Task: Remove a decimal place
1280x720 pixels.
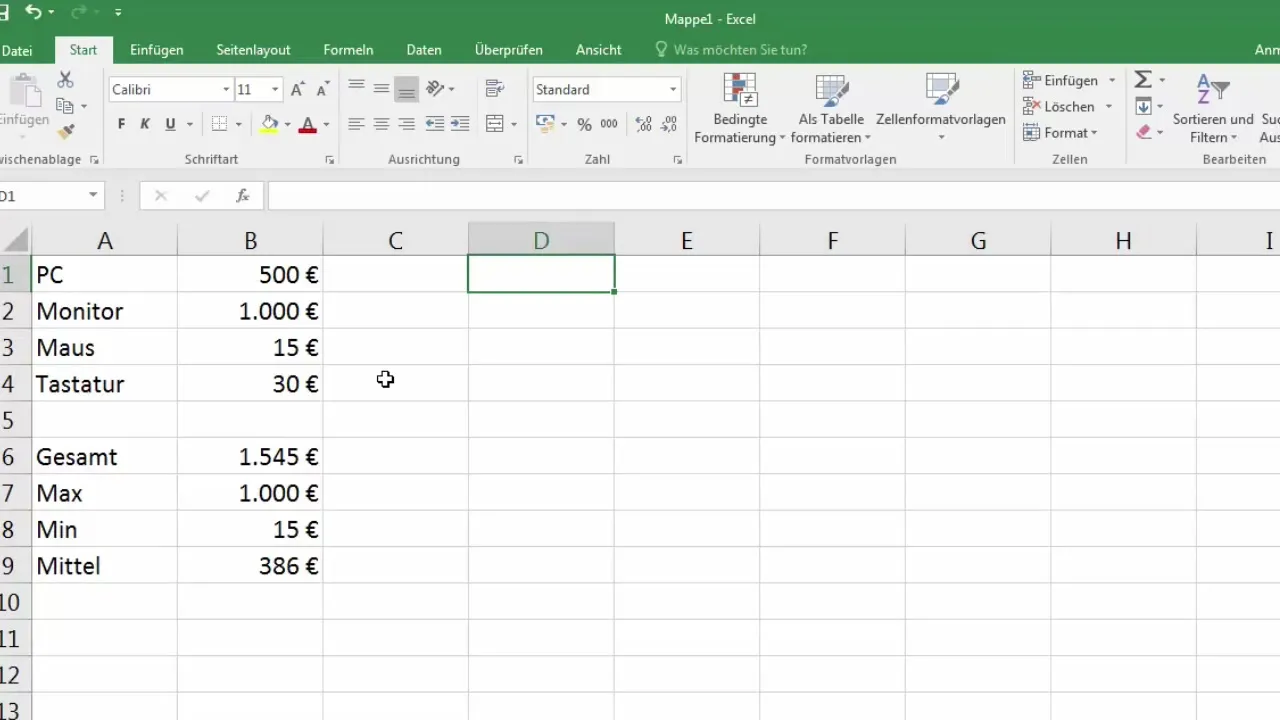Action: tap(669, 125)
